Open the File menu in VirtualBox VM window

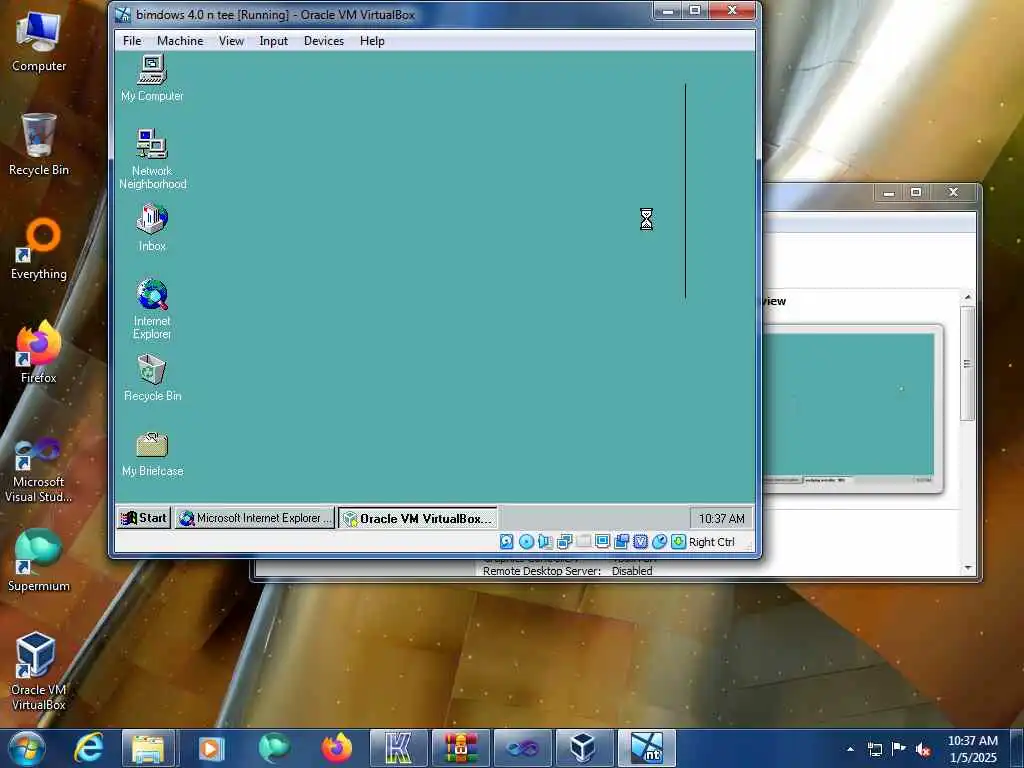click(x=132, y=40)
